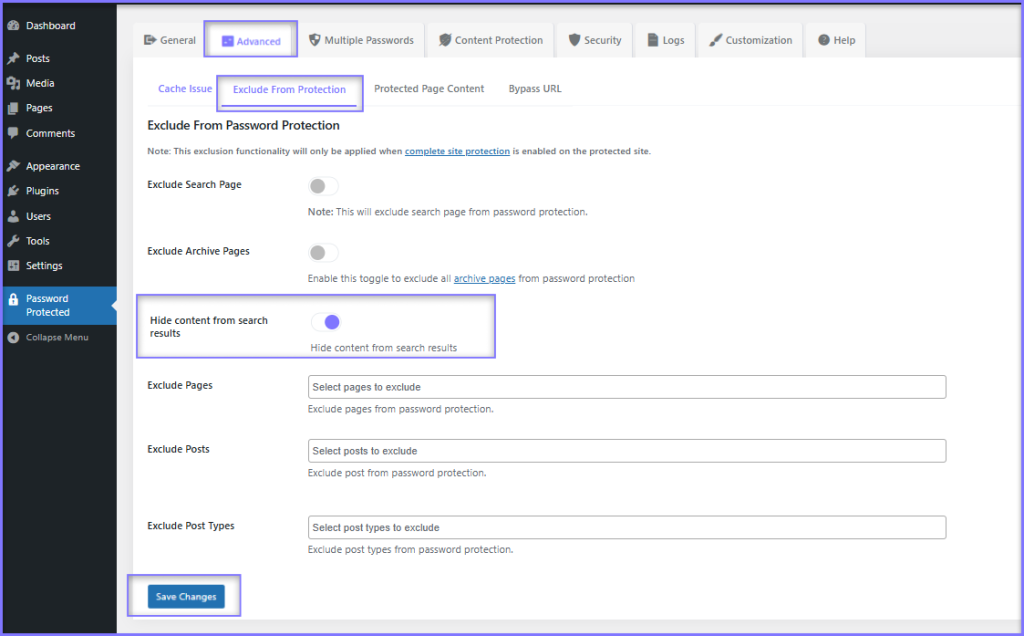1024x636 pixels.
Task: Click the Password Protected lock icon
Action: click(13, 299)
